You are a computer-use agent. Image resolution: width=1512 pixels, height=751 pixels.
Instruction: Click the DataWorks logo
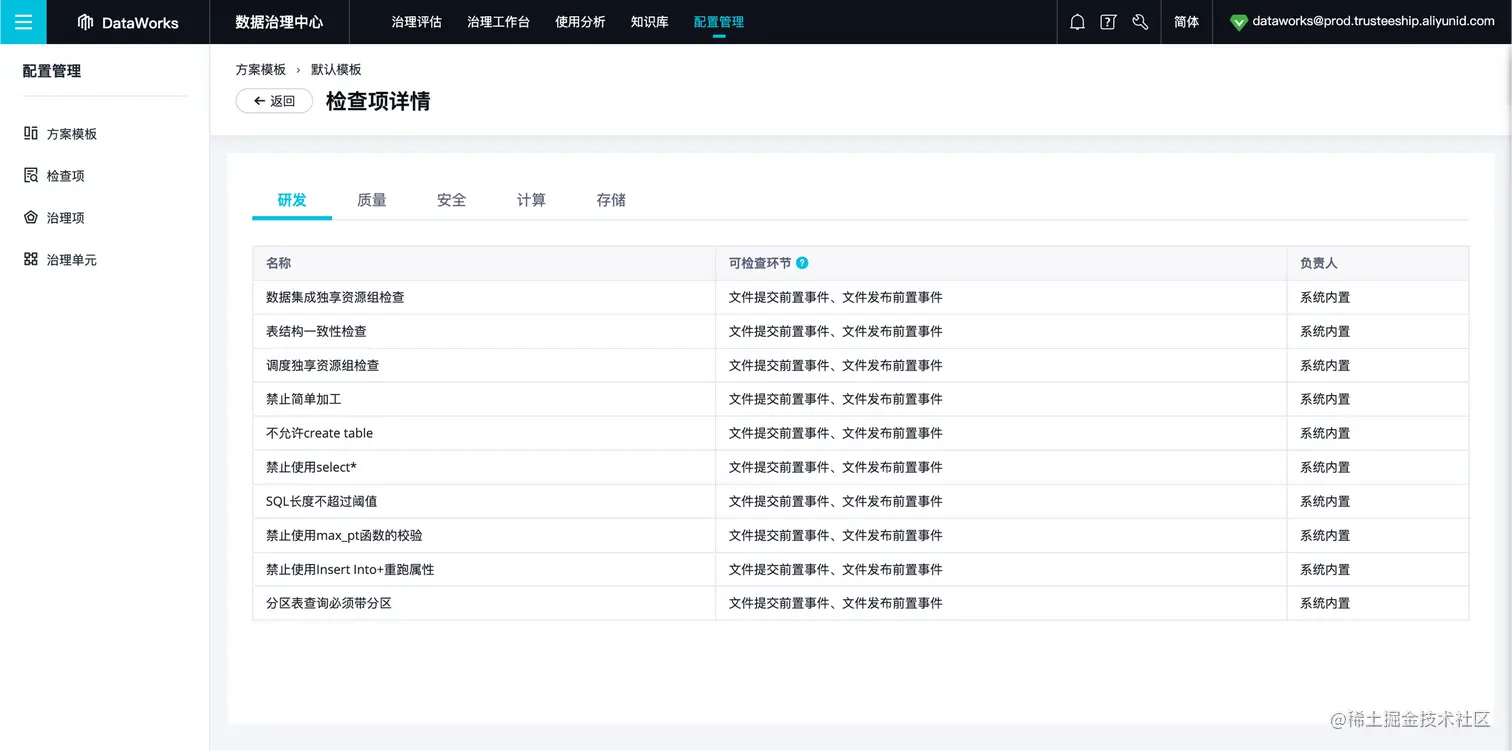(x=128, y=22)
